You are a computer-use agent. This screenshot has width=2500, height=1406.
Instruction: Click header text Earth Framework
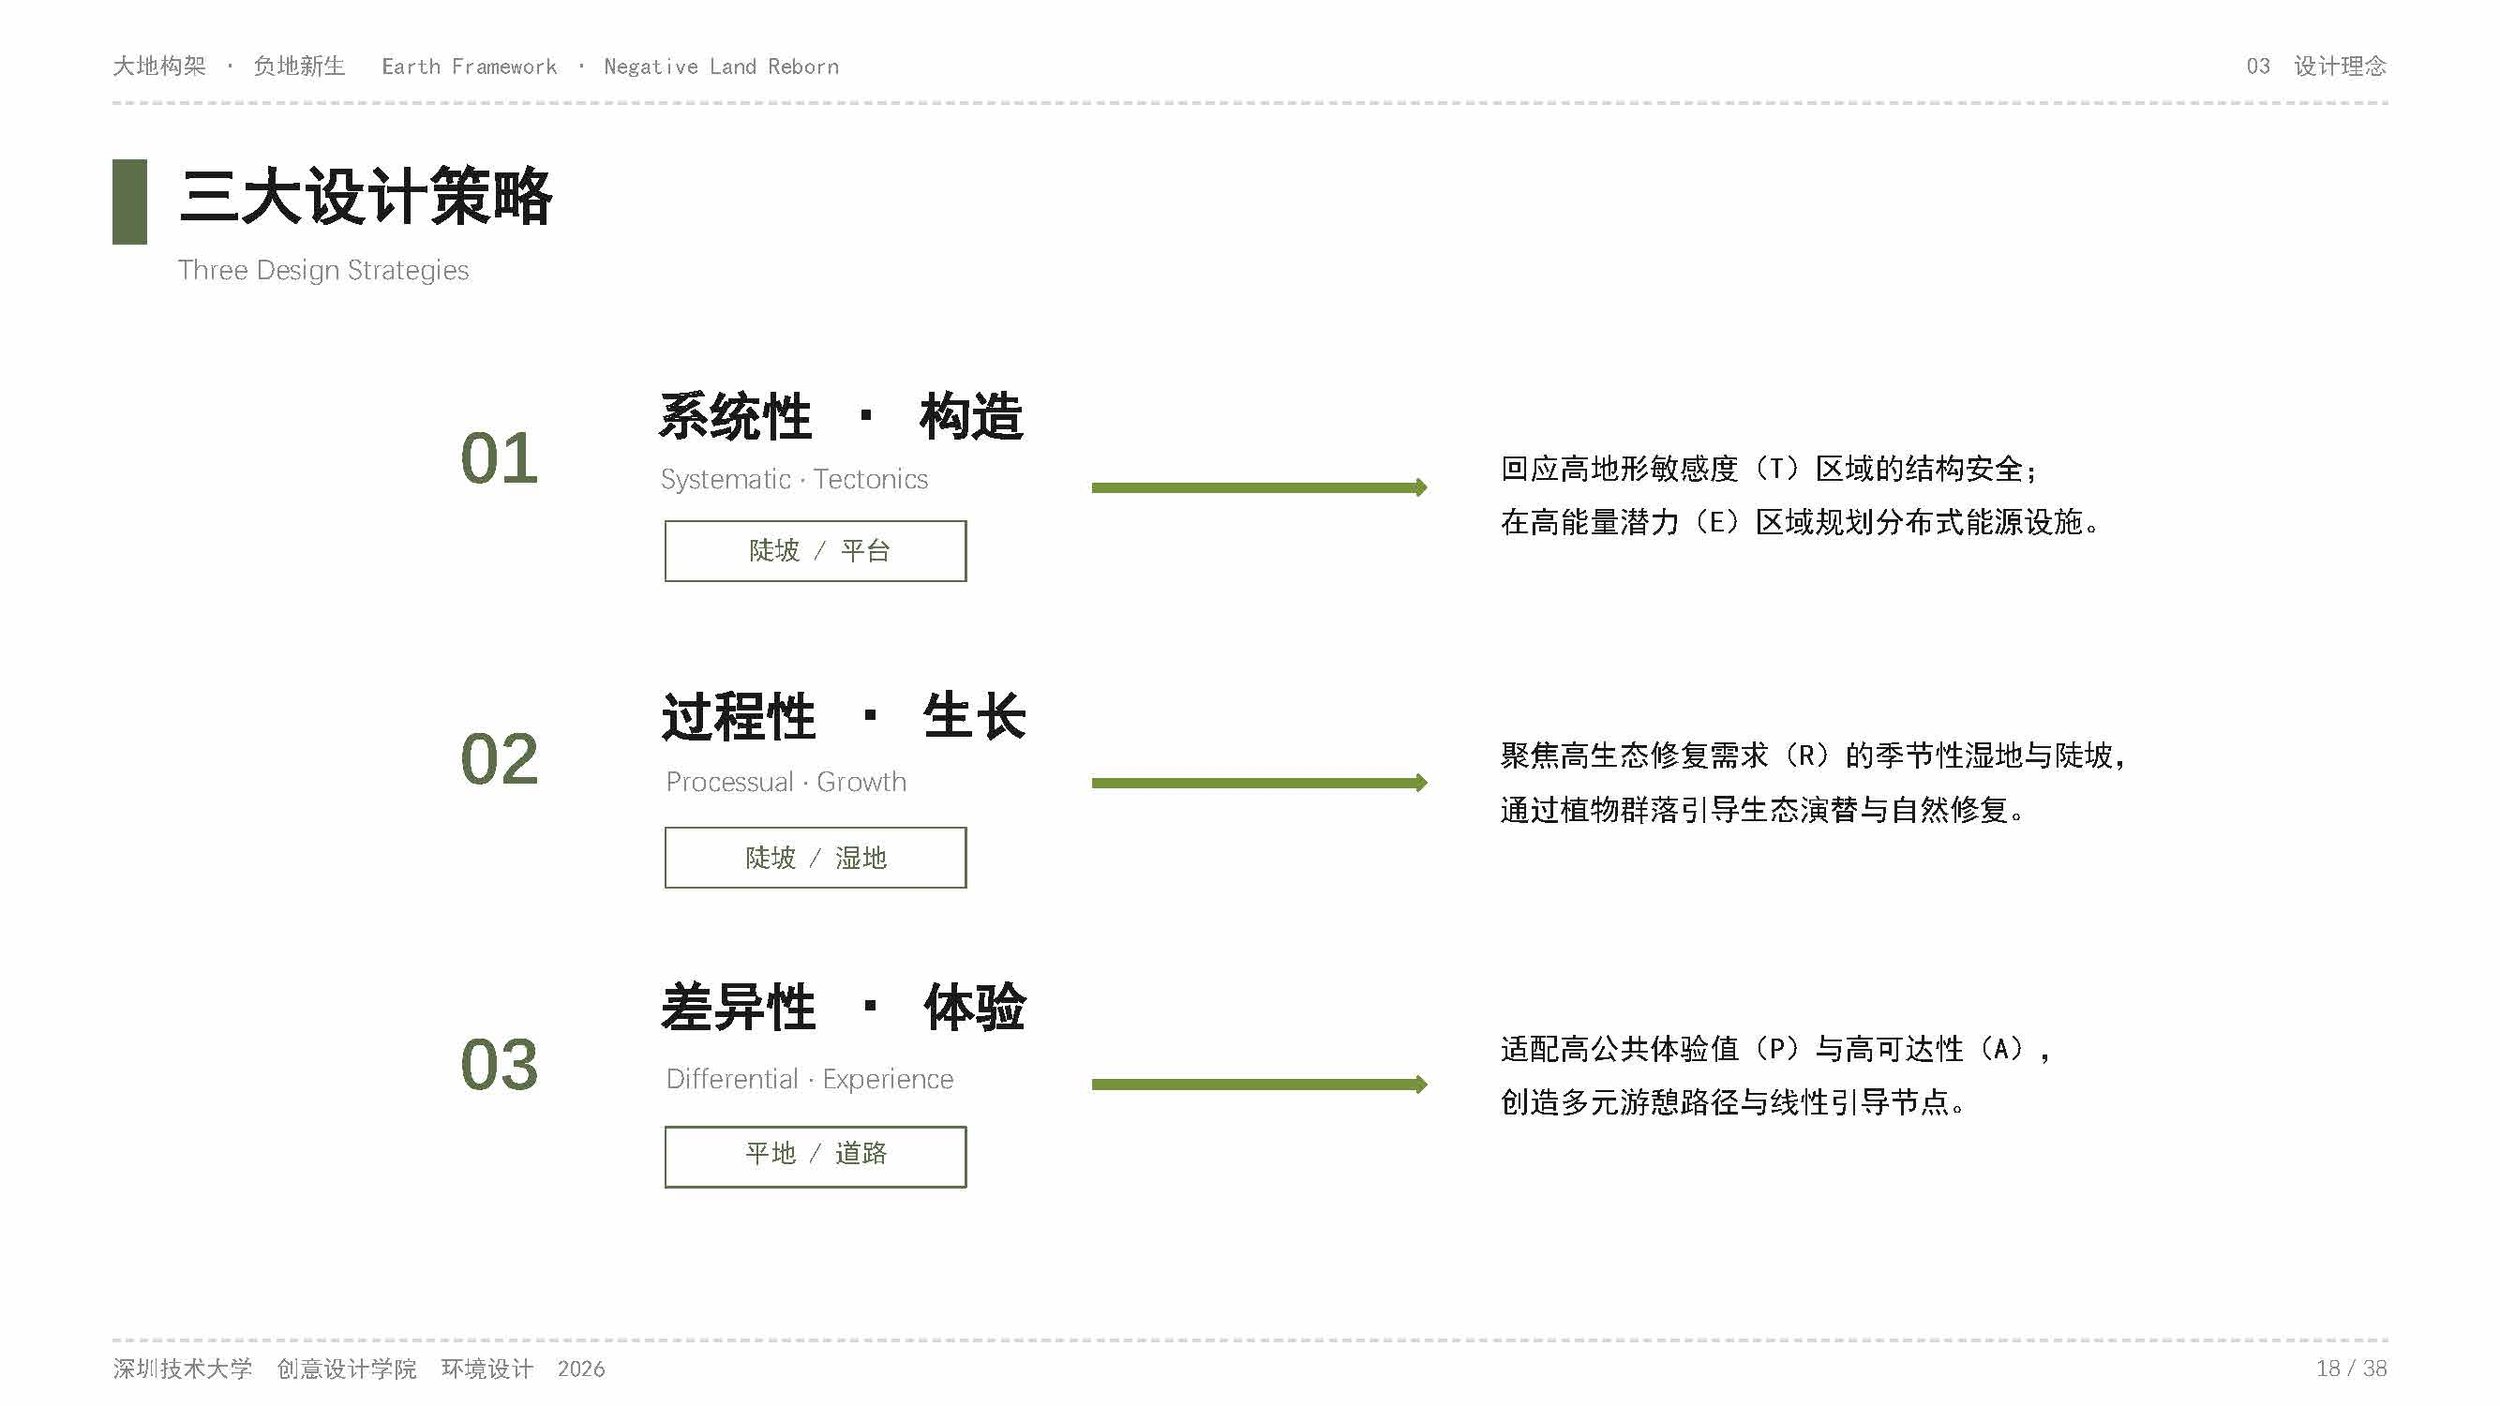point(469,66)
